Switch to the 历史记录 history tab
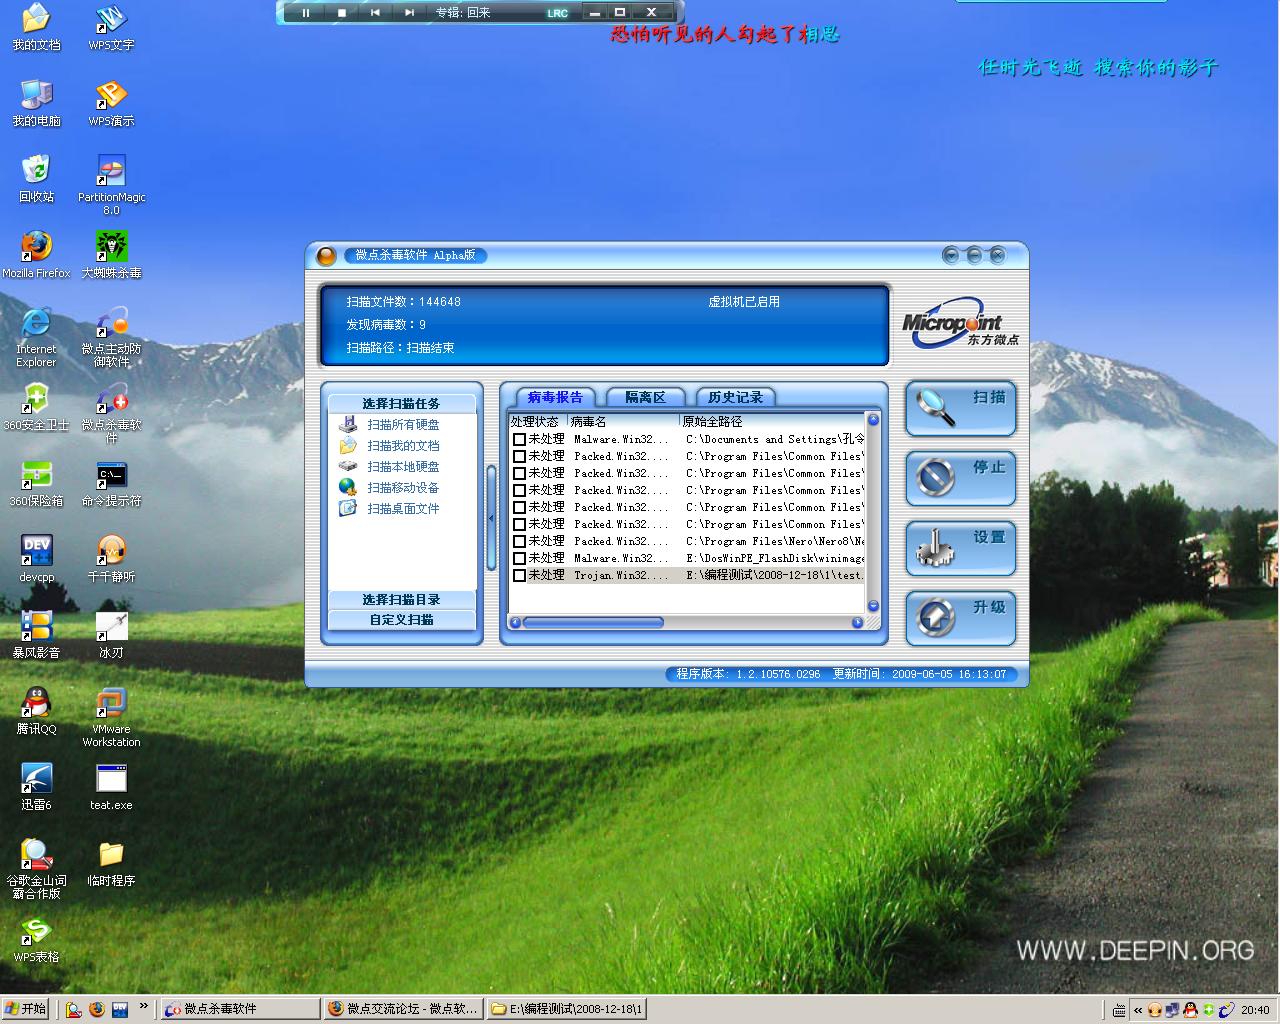 pyautogui.click(x=735, y=397)
